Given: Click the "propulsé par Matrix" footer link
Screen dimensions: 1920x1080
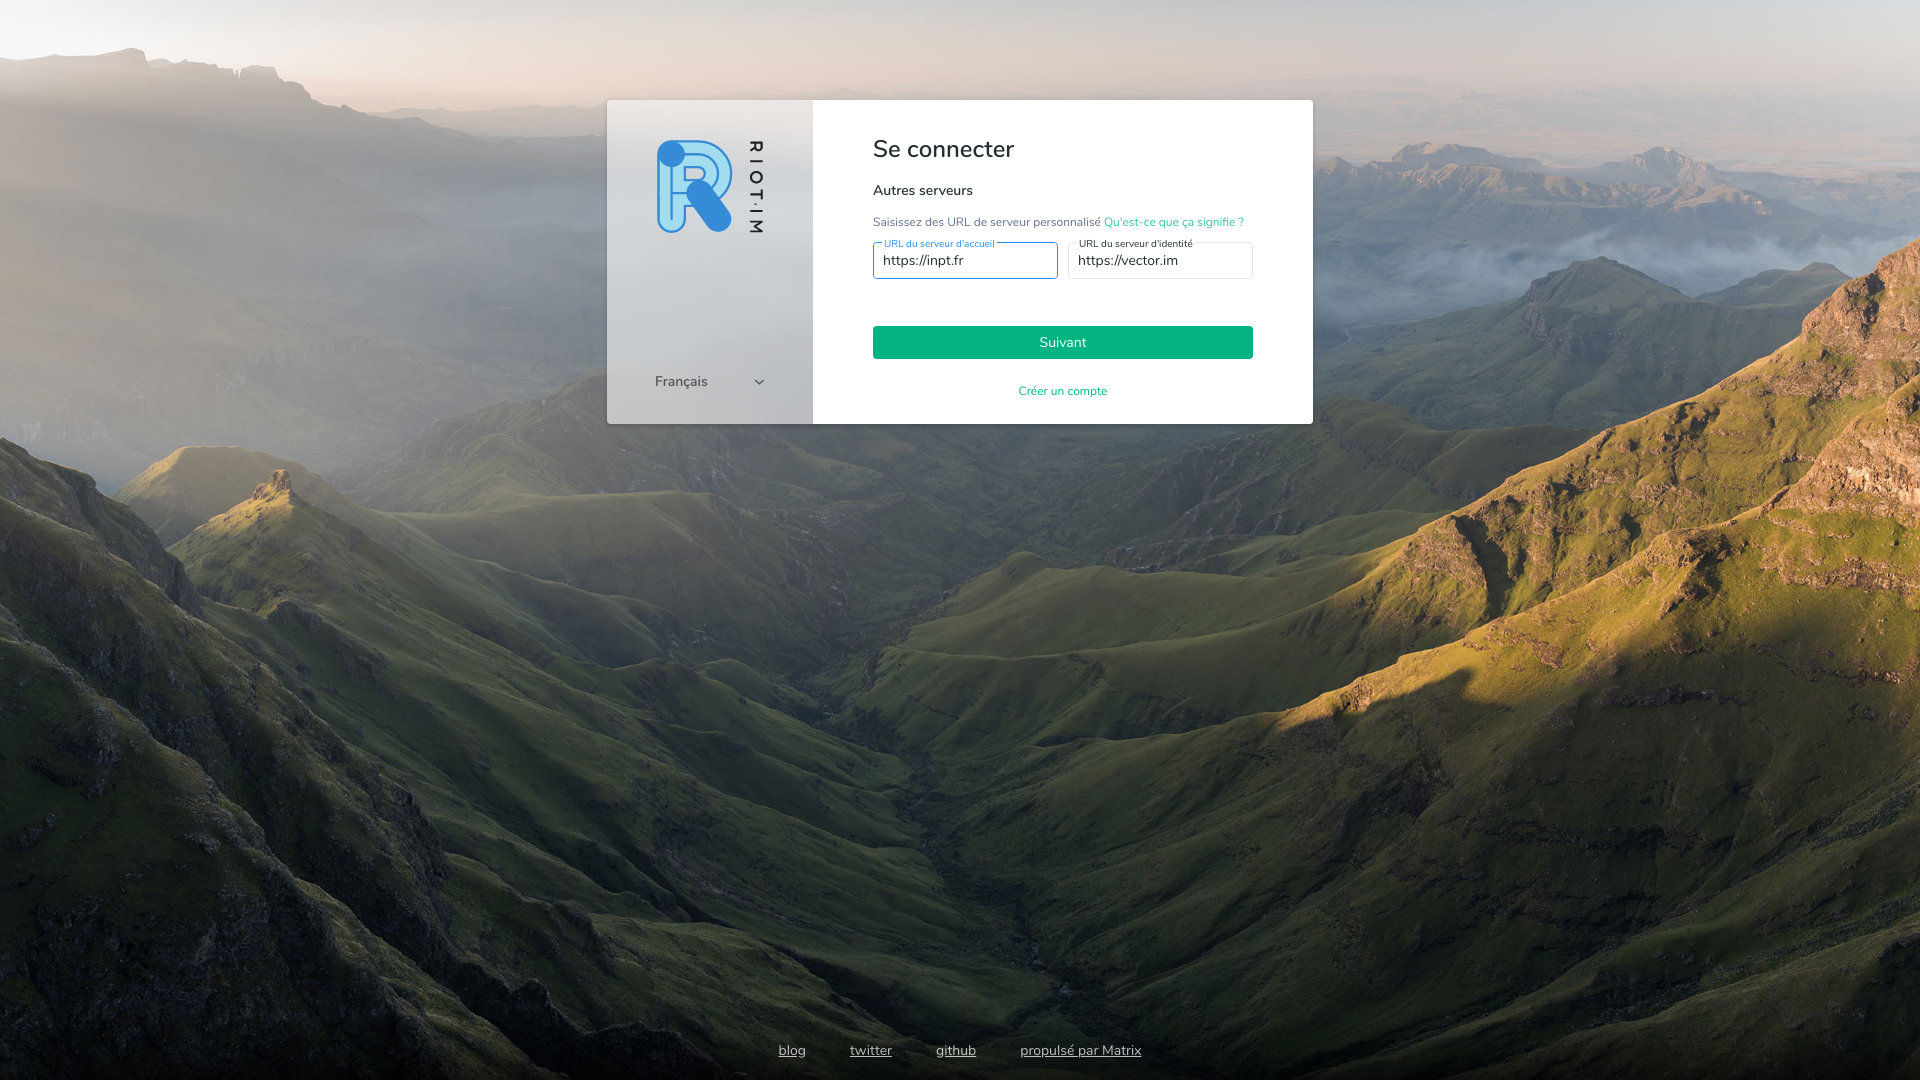Looking at the screenshot, I should click(x=1080, y=1050).
